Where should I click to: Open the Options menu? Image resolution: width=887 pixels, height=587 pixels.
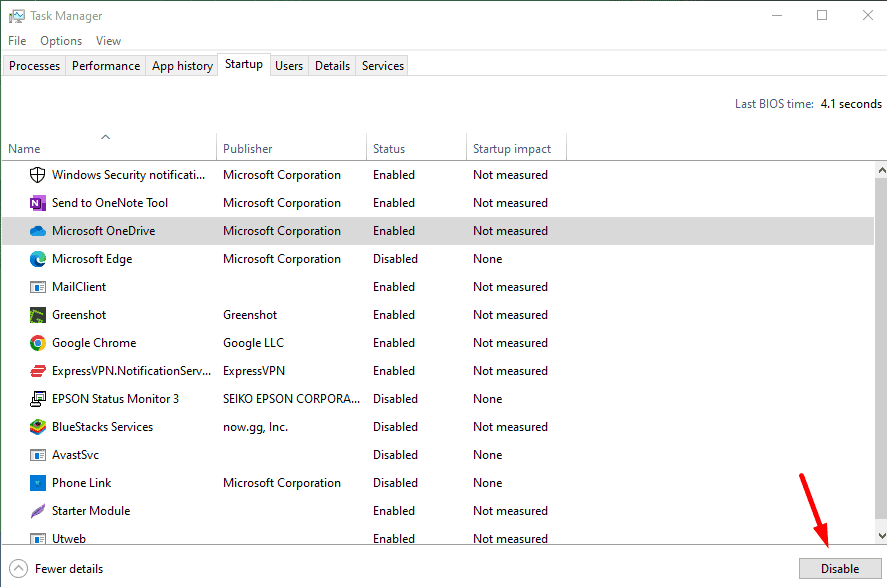tap(61, 41)
